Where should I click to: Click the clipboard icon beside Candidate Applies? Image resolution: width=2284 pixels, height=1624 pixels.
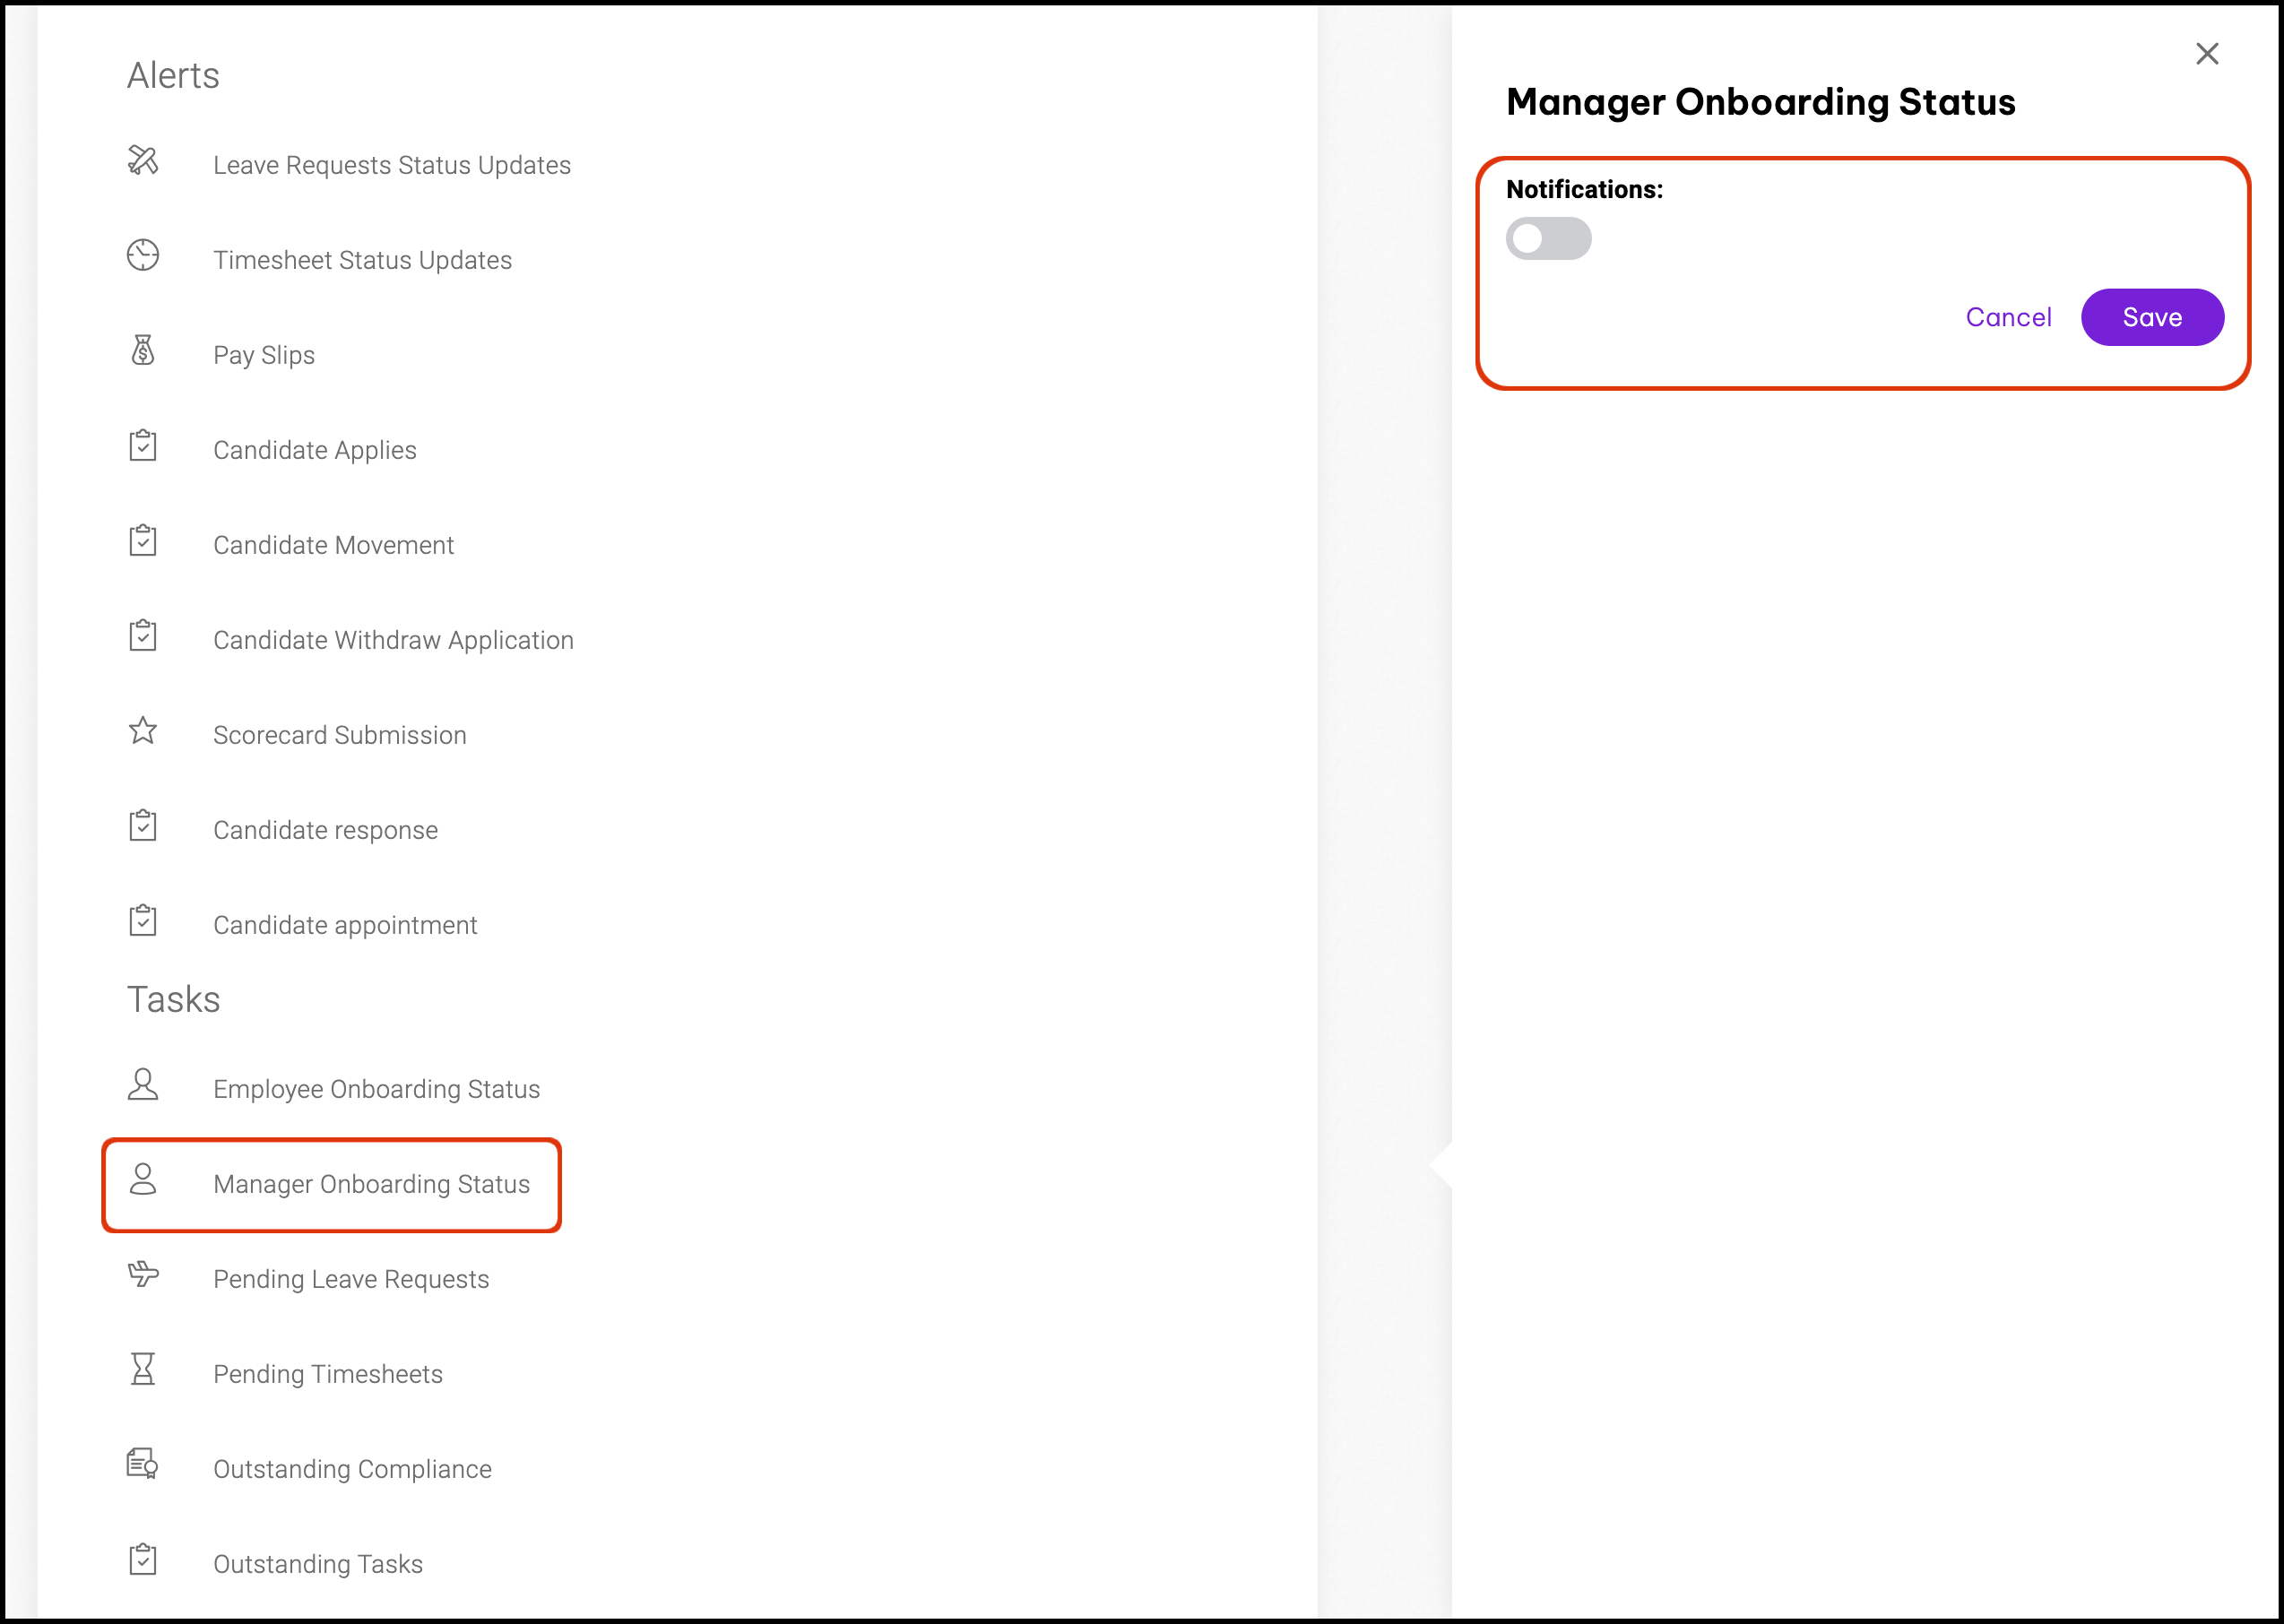pos(143,446)
